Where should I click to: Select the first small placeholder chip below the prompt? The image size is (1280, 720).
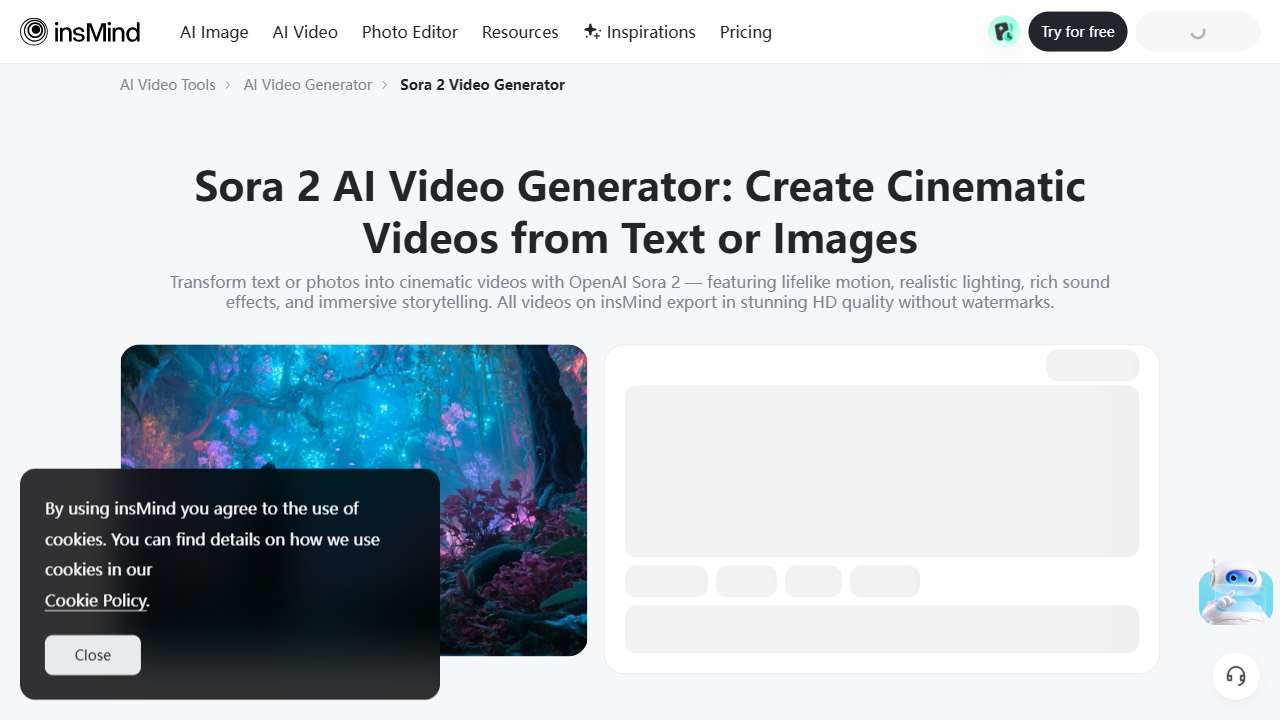(x=666, y=581)
